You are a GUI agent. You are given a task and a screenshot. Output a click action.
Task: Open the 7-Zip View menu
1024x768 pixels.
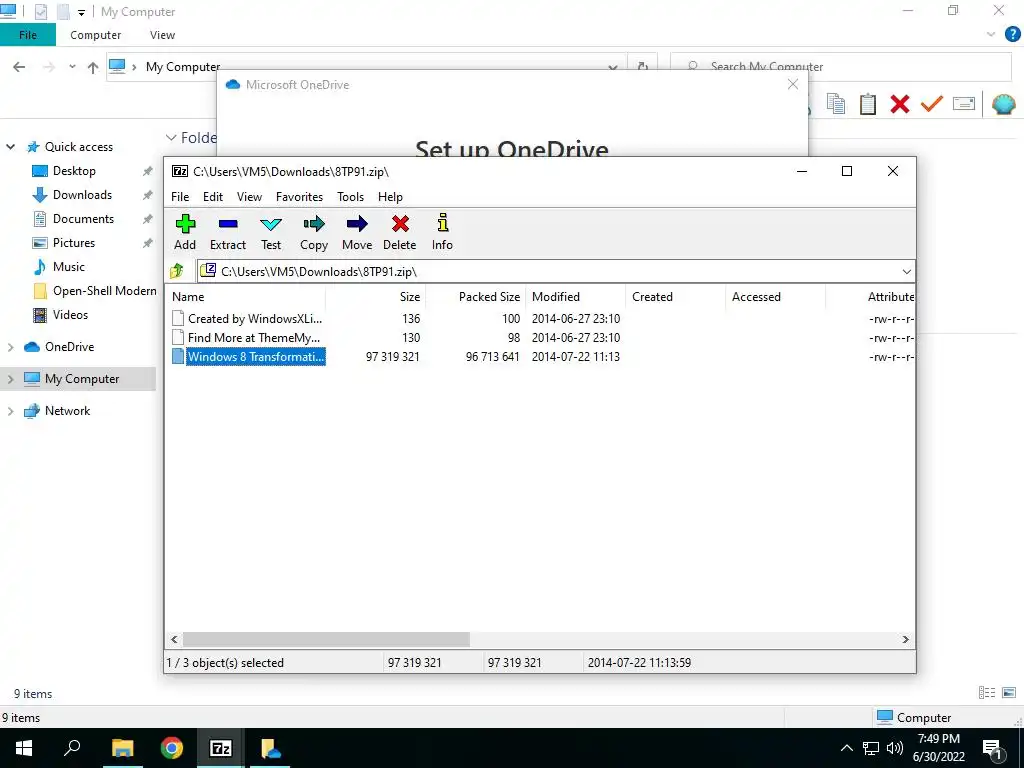249,197
